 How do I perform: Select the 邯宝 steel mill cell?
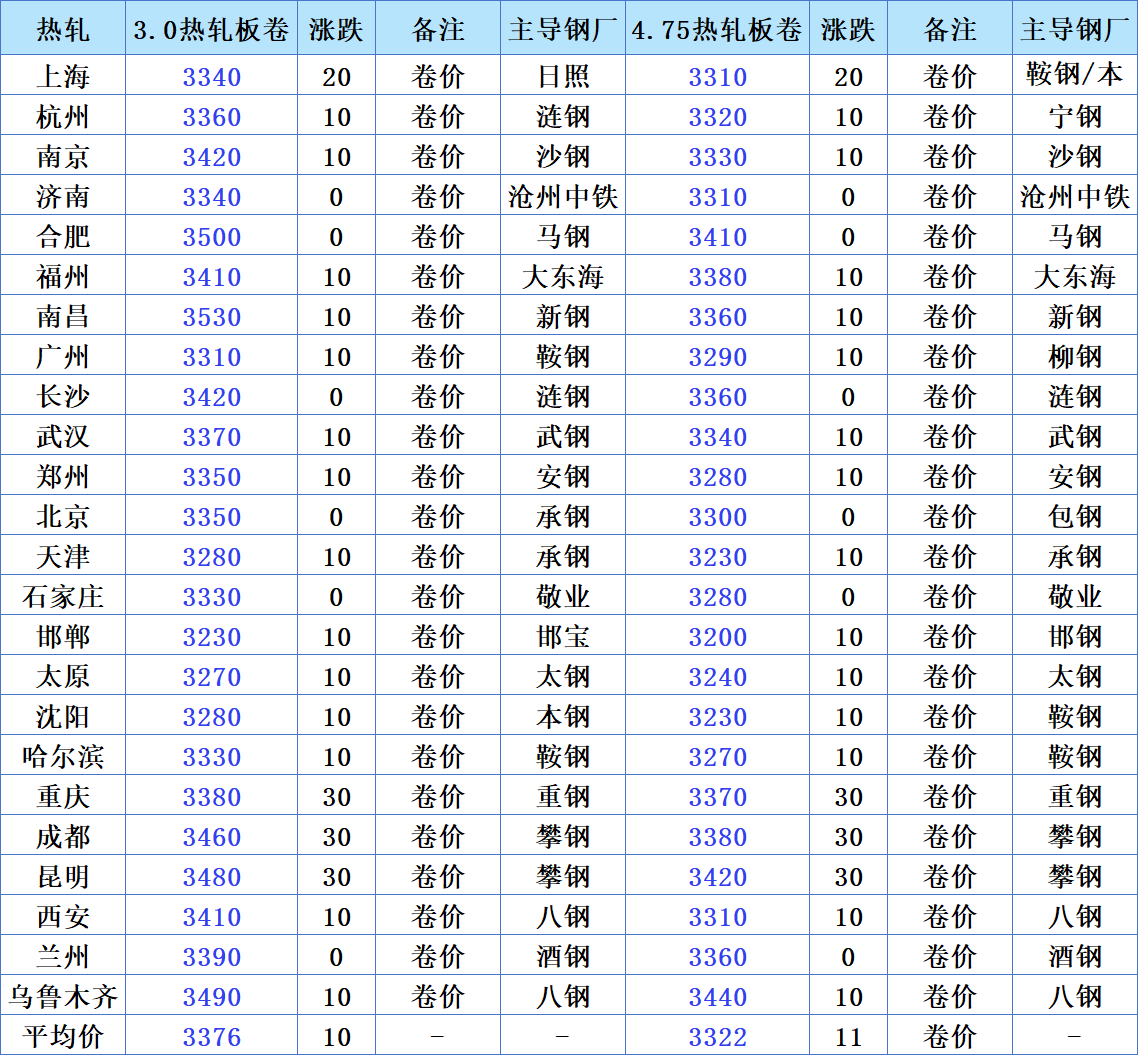563,637
